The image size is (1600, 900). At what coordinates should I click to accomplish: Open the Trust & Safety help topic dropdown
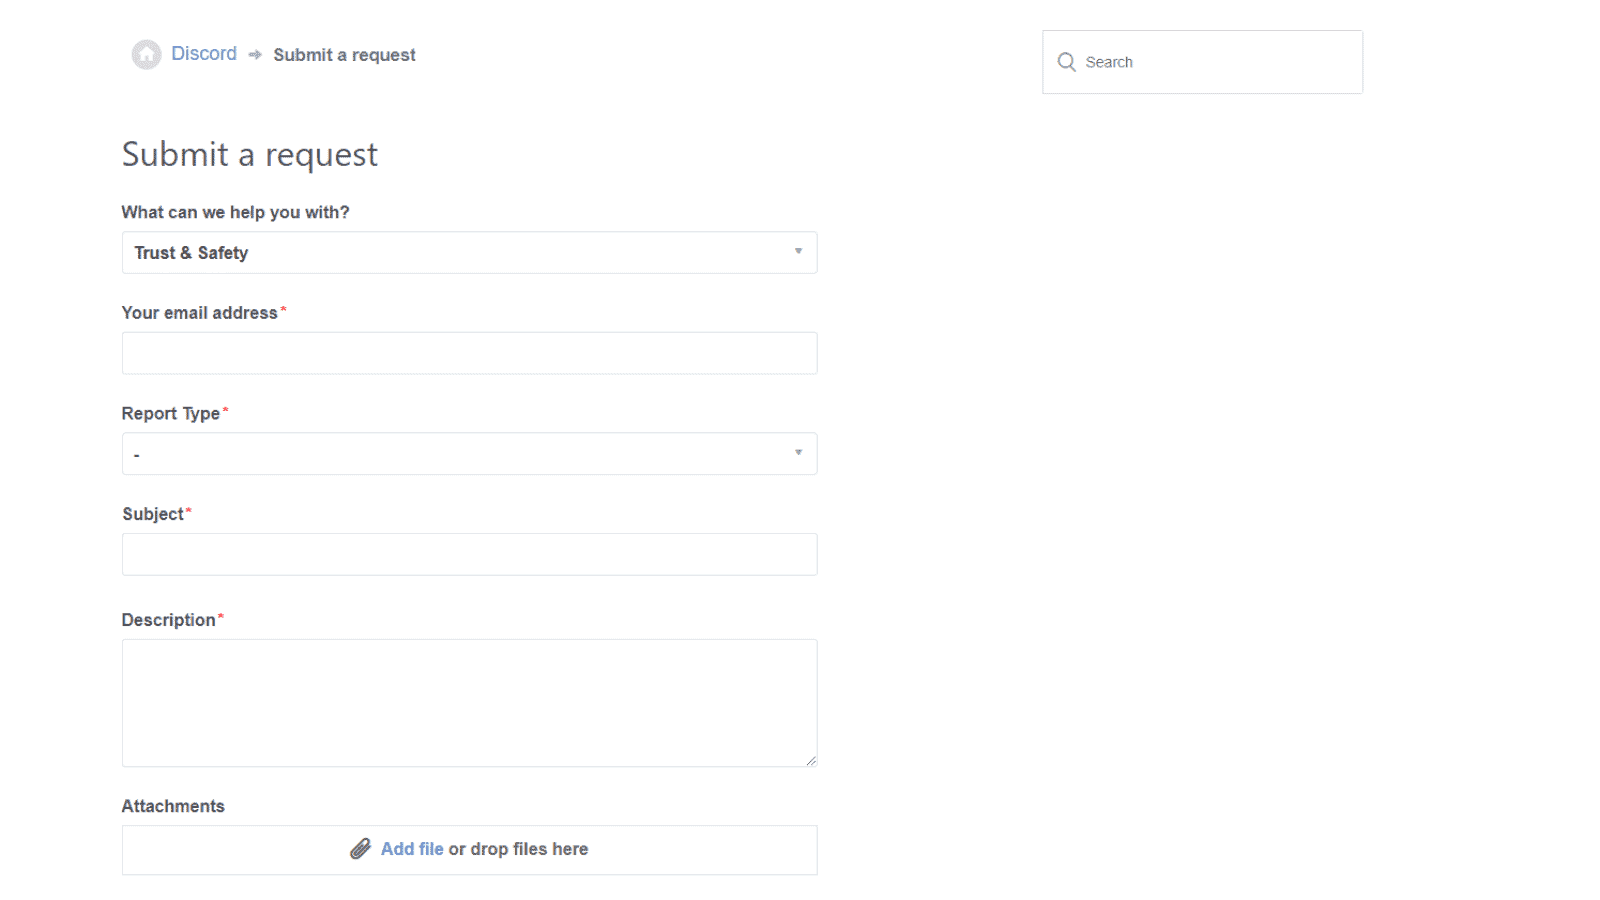click(469, 252)
